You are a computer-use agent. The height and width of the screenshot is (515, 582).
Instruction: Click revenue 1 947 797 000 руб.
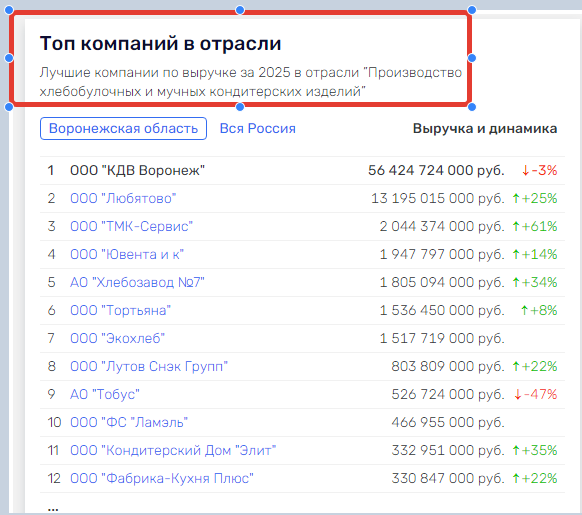(x=442, y=254)
